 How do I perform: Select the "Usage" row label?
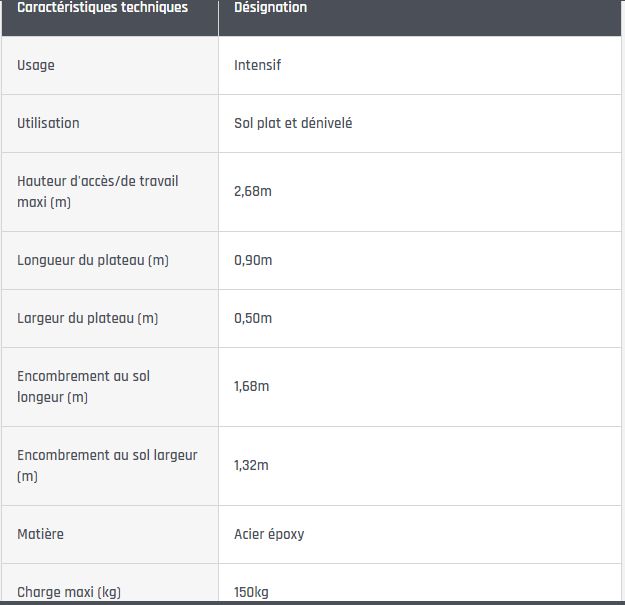[x=36, y=65]
